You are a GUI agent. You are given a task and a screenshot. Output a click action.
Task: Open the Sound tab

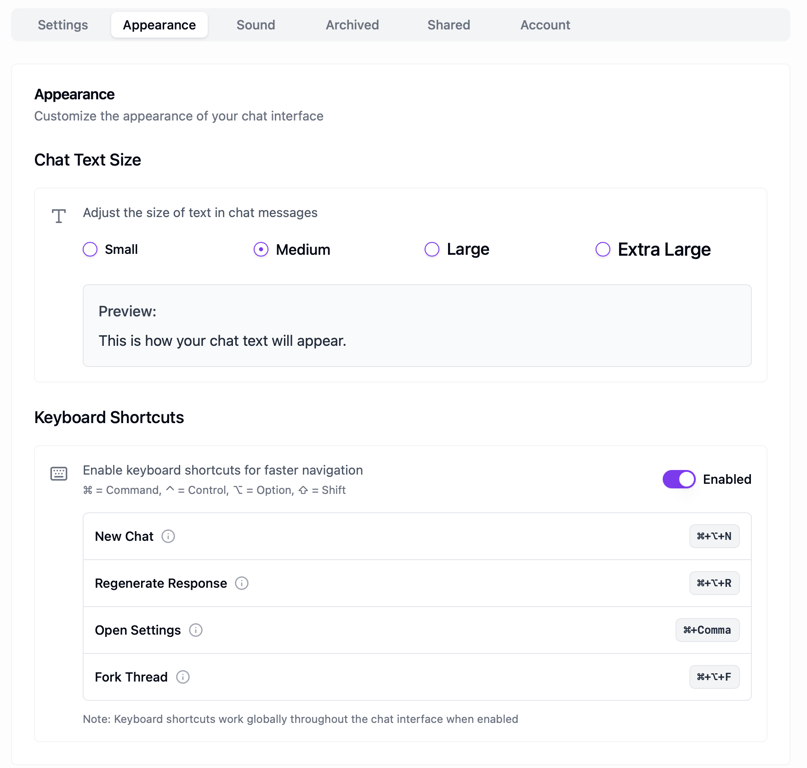coord(256,25)
